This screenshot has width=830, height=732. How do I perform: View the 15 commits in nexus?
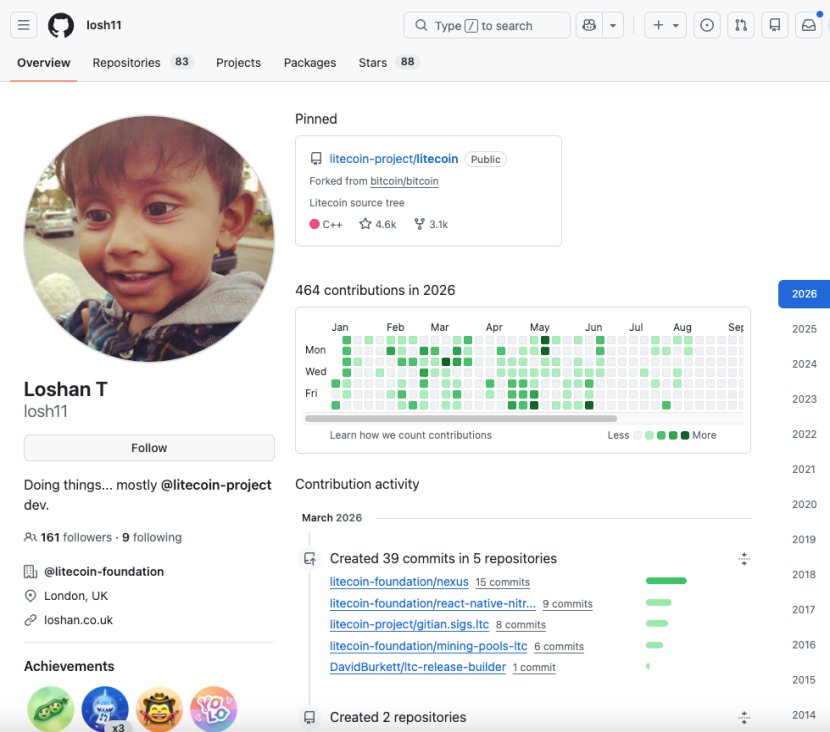click(x=502, y=582)
